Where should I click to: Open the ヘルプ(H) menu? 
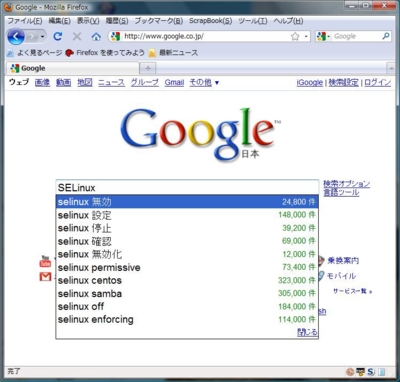[x=288, y=21]
